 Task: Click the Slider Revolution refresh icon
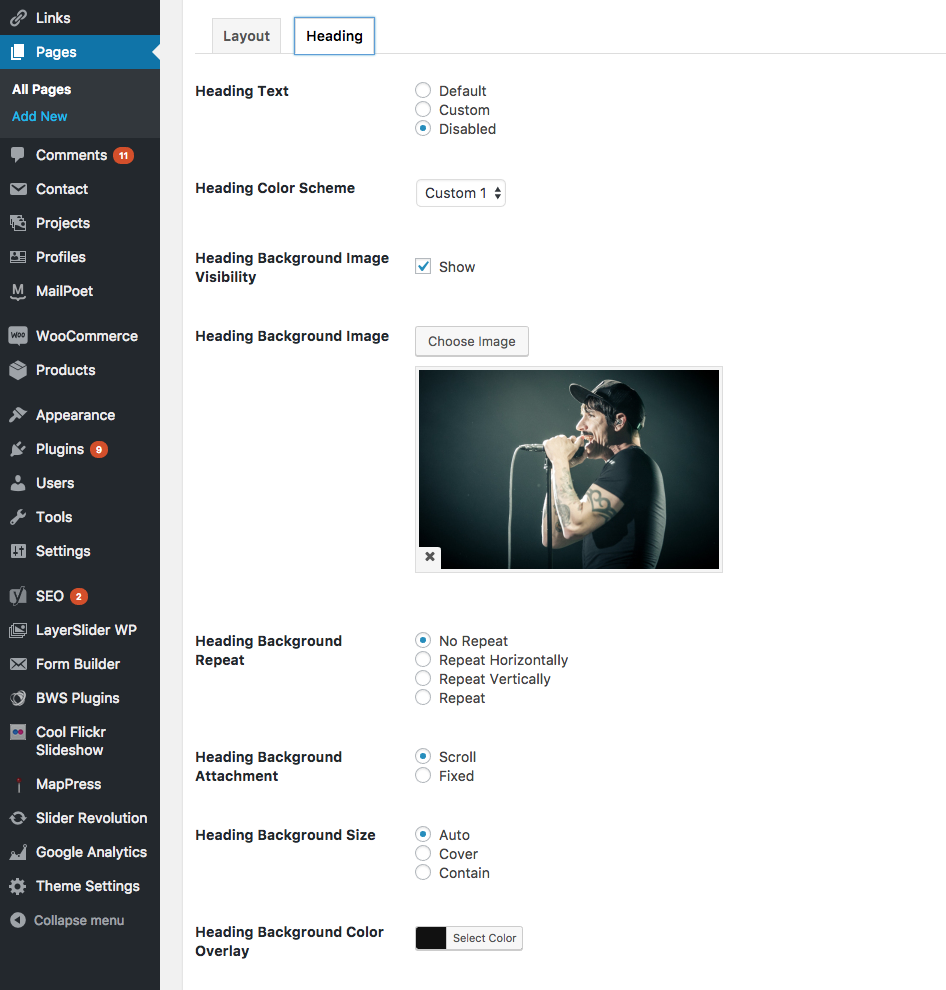(18, 818)
